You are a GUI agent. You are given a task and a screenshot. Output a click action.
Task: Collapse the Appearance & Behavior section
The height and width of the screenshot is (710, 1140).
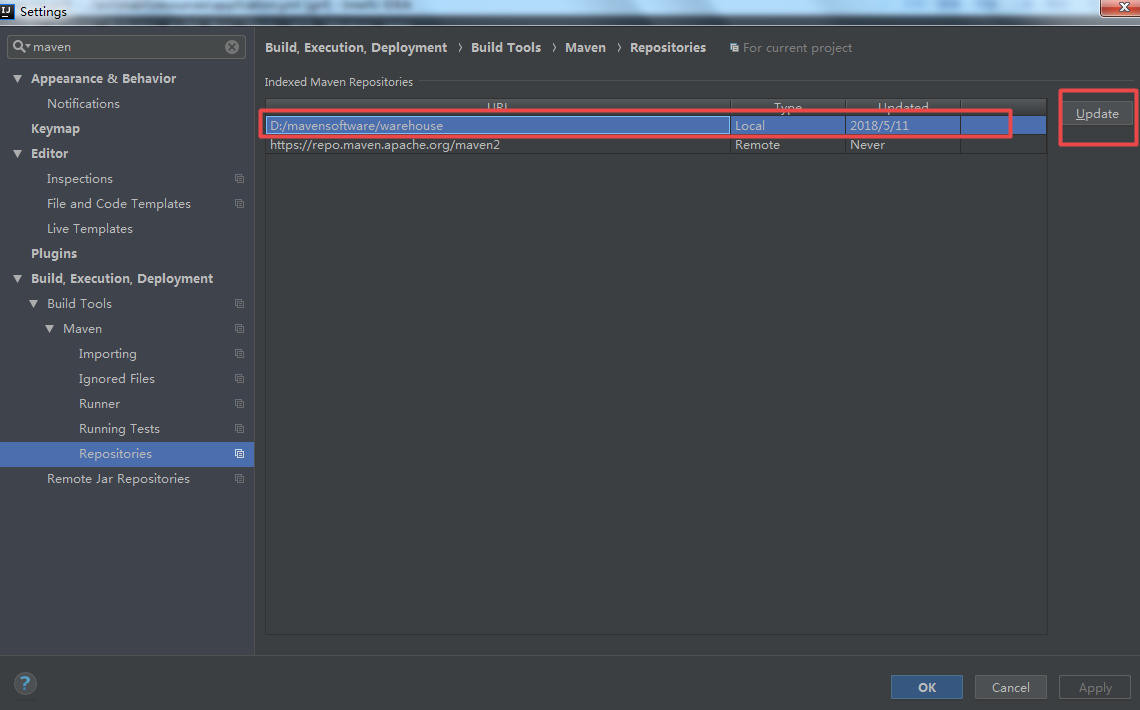(x=17, y=78)
